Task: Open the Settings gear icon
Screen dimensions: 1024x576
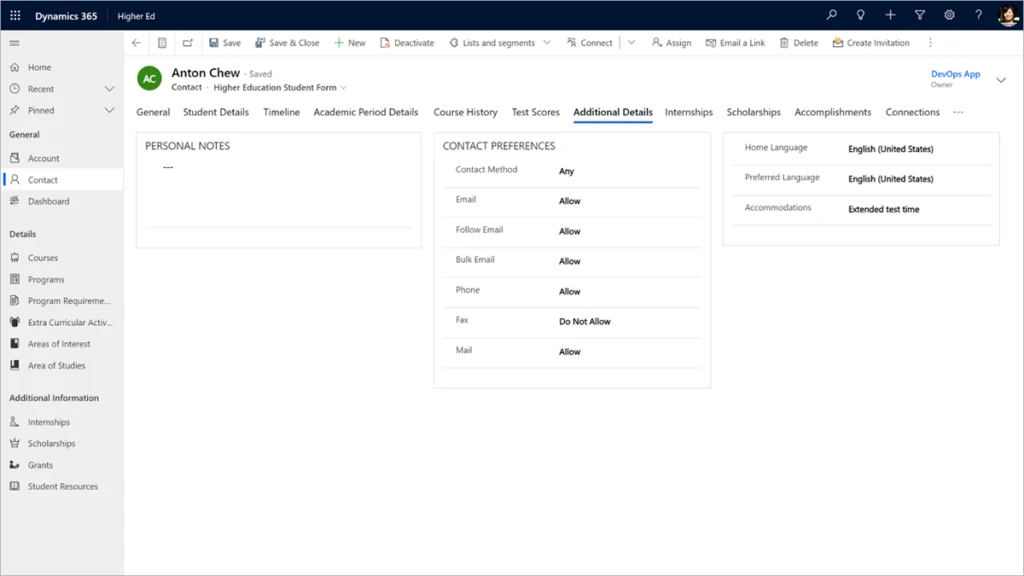Action: [948, 15]
